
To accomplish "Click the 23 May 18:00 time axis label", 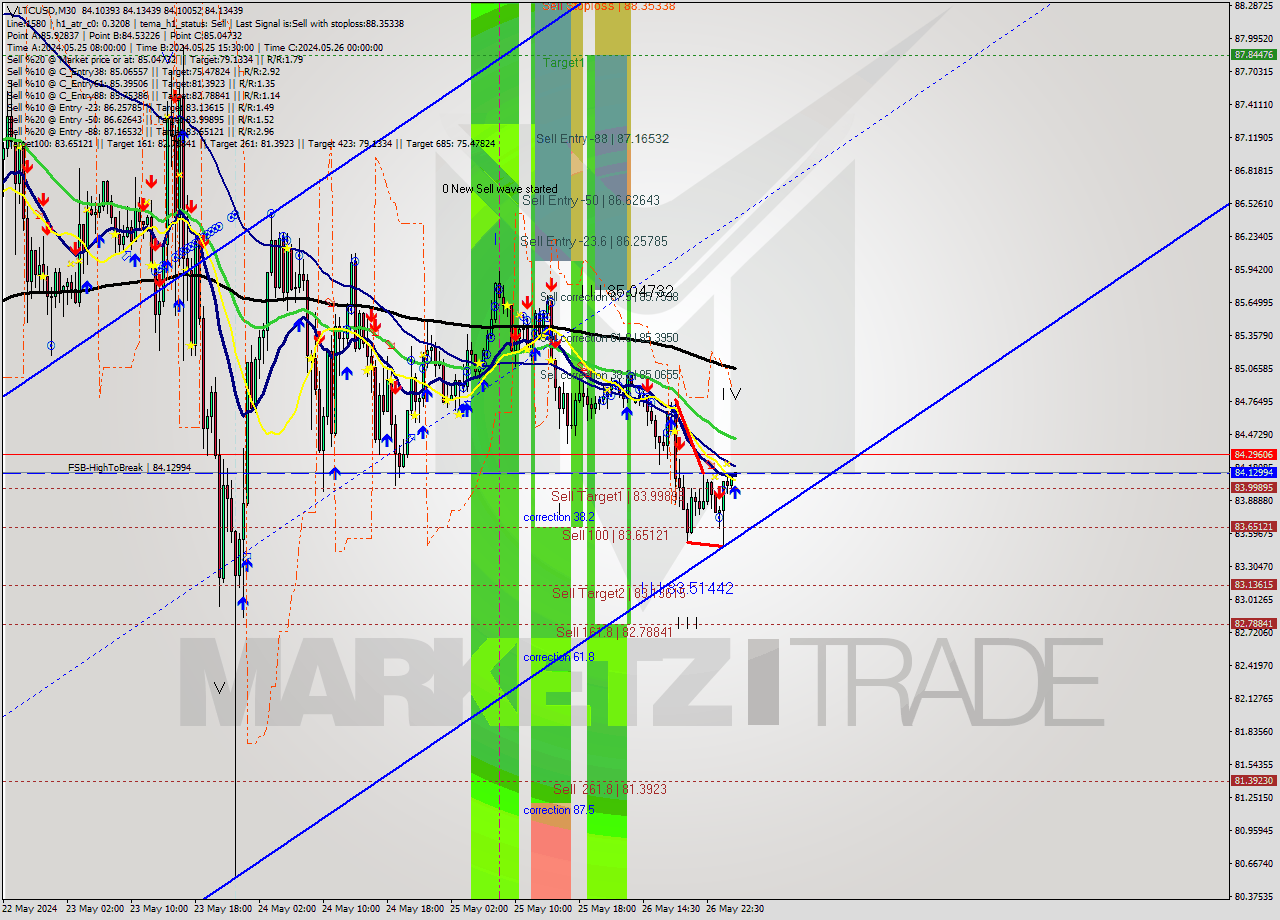I will point(222,909).
